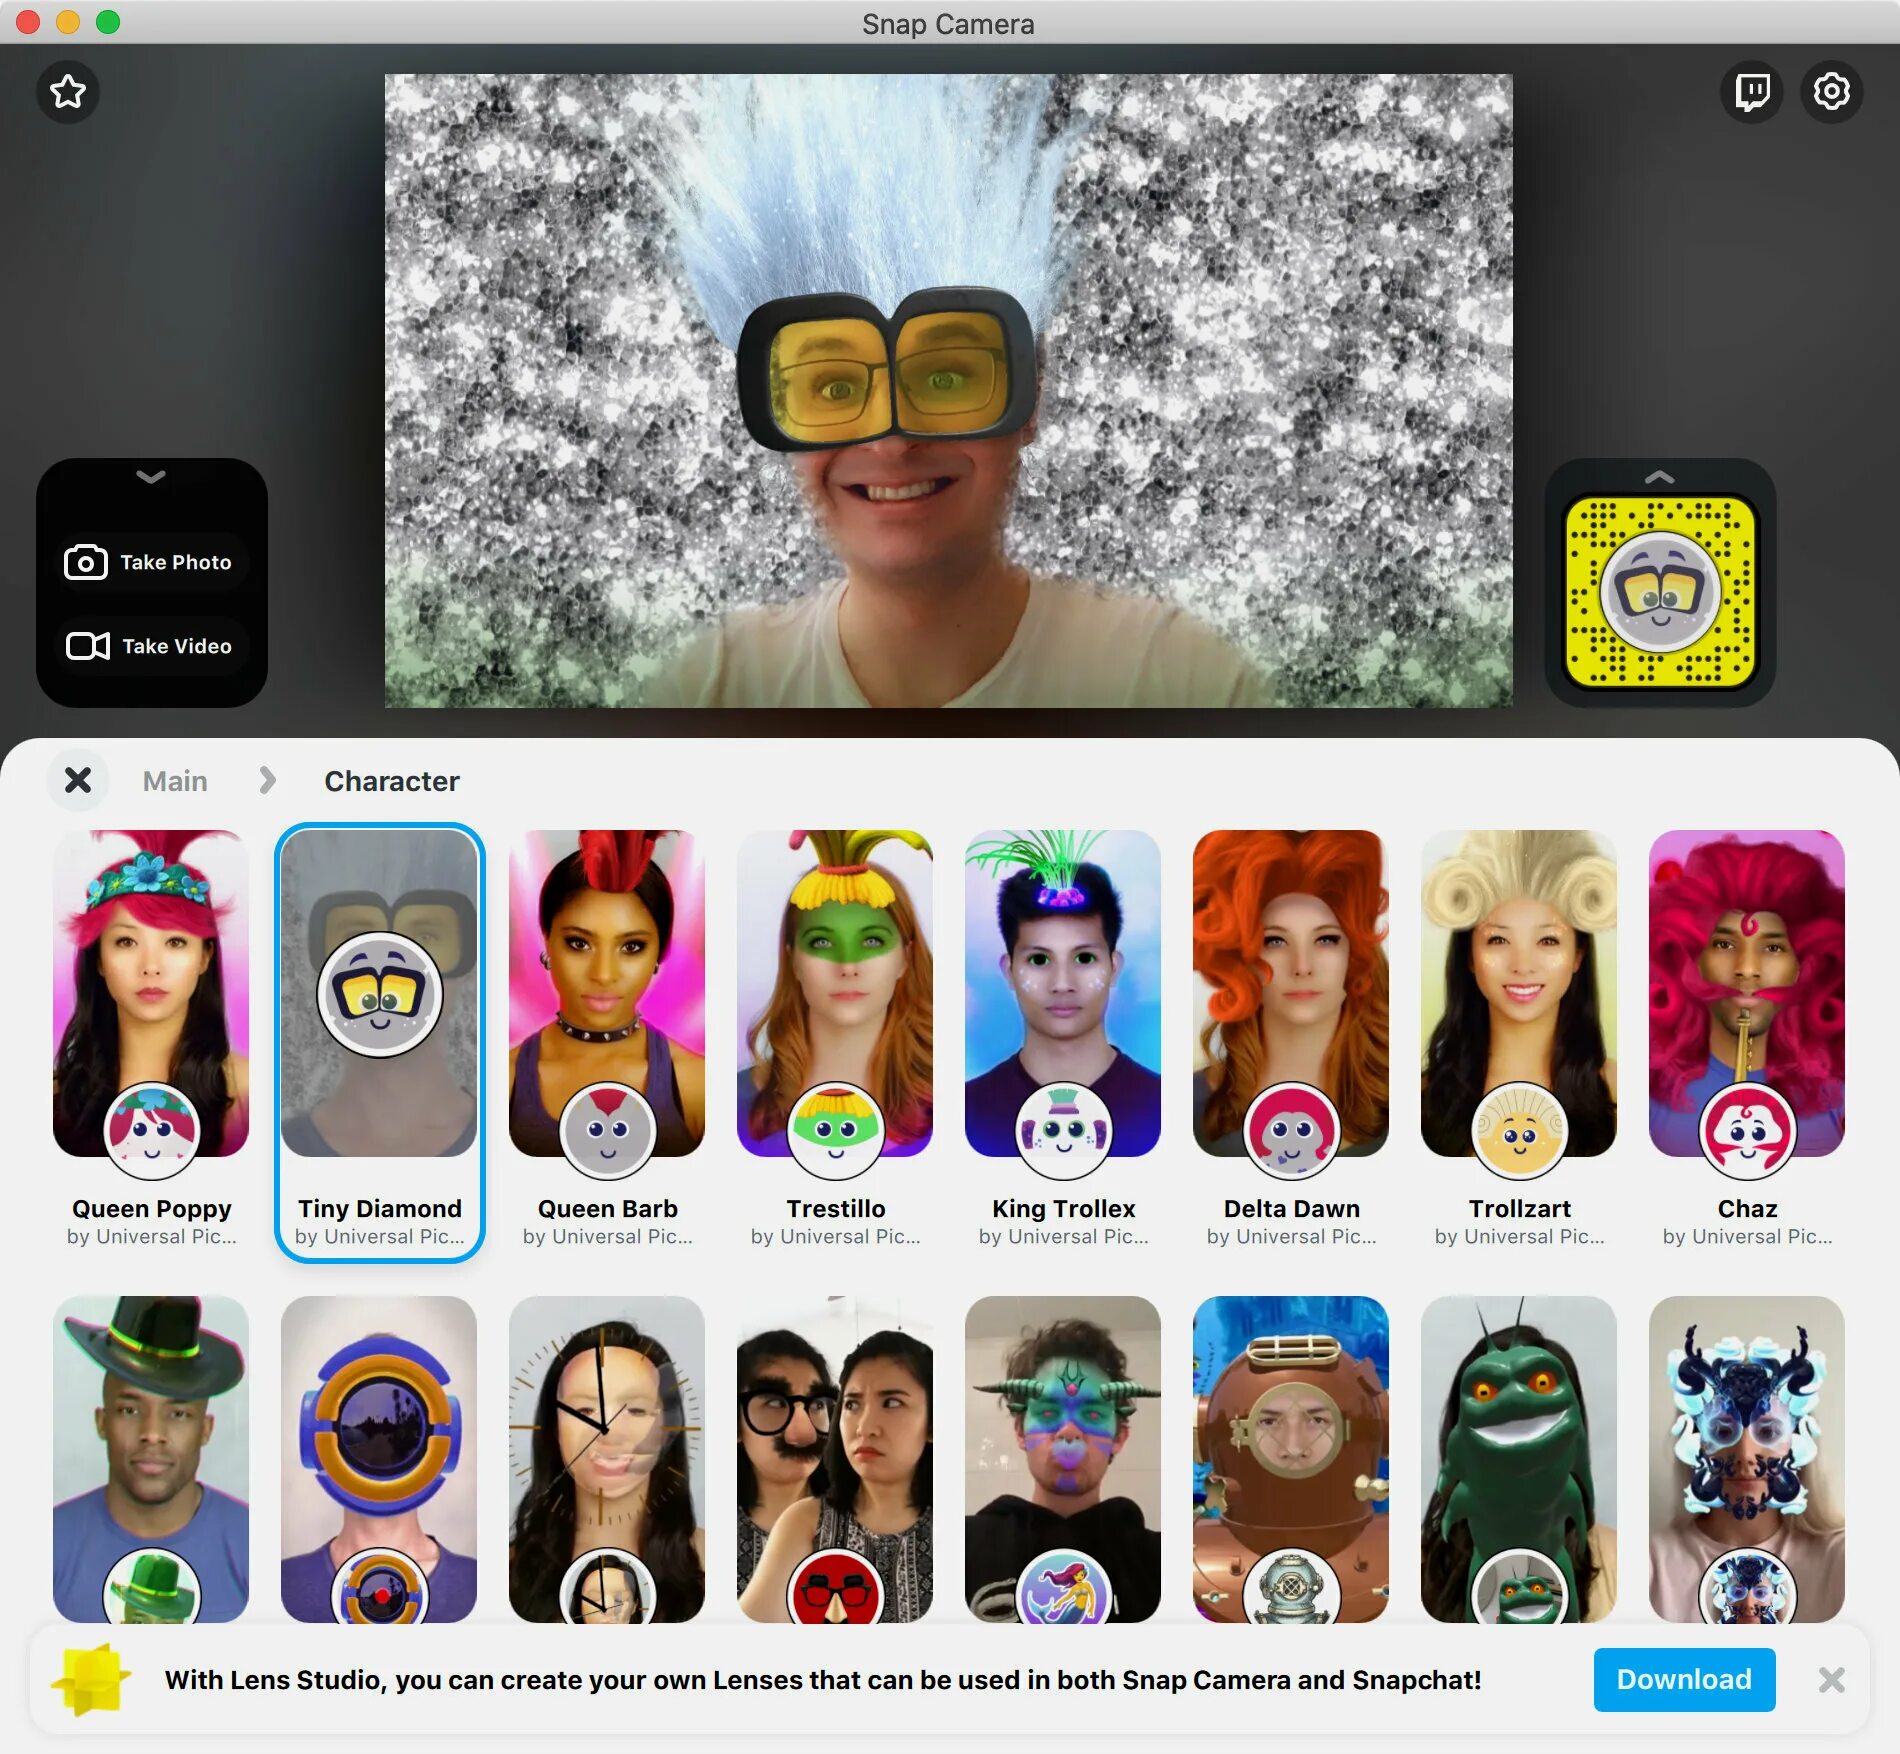This screenshot has width=1900, height=1754.
Task: Open the Settings gear icon
Action: [1832, 92]
